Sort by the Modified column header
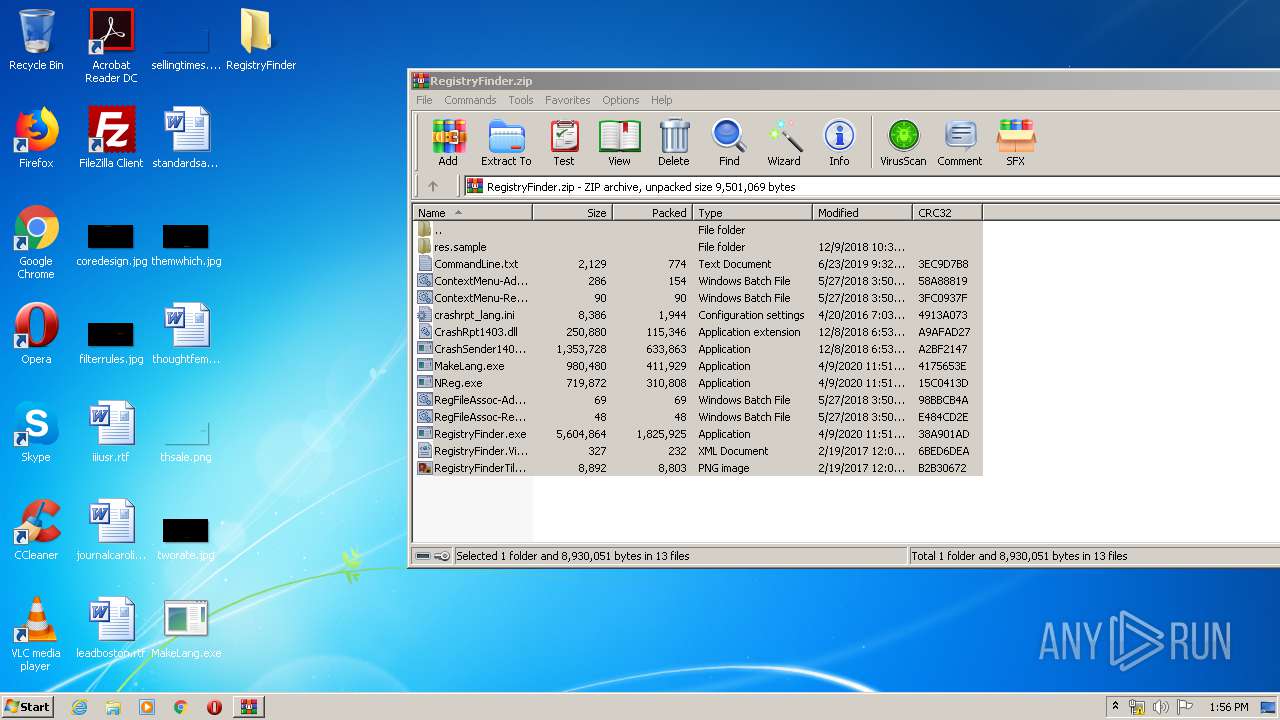 click(862, 213)
